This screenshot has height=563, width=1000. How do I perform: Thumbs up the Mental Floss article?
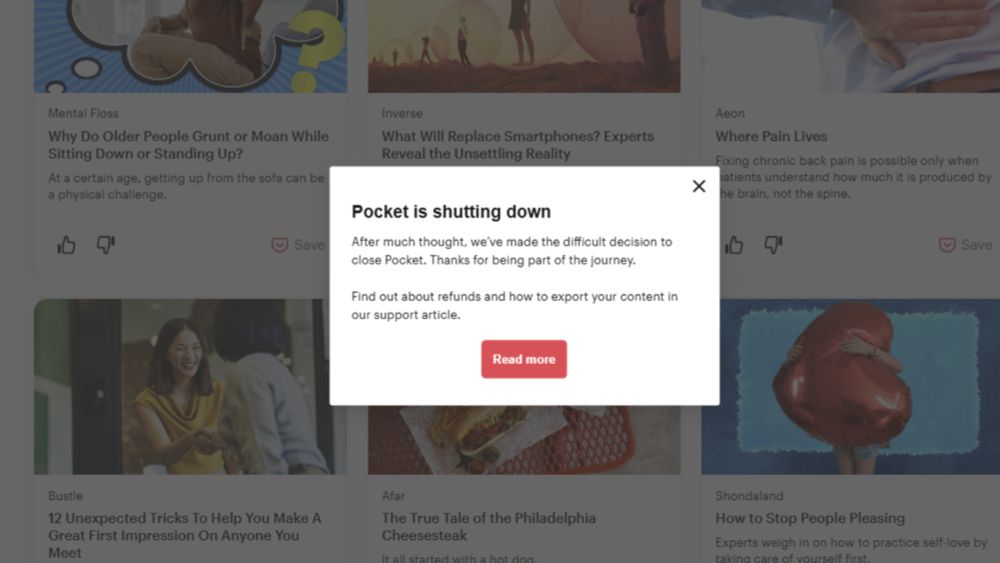pyautogui.click(x=66, y=245)
